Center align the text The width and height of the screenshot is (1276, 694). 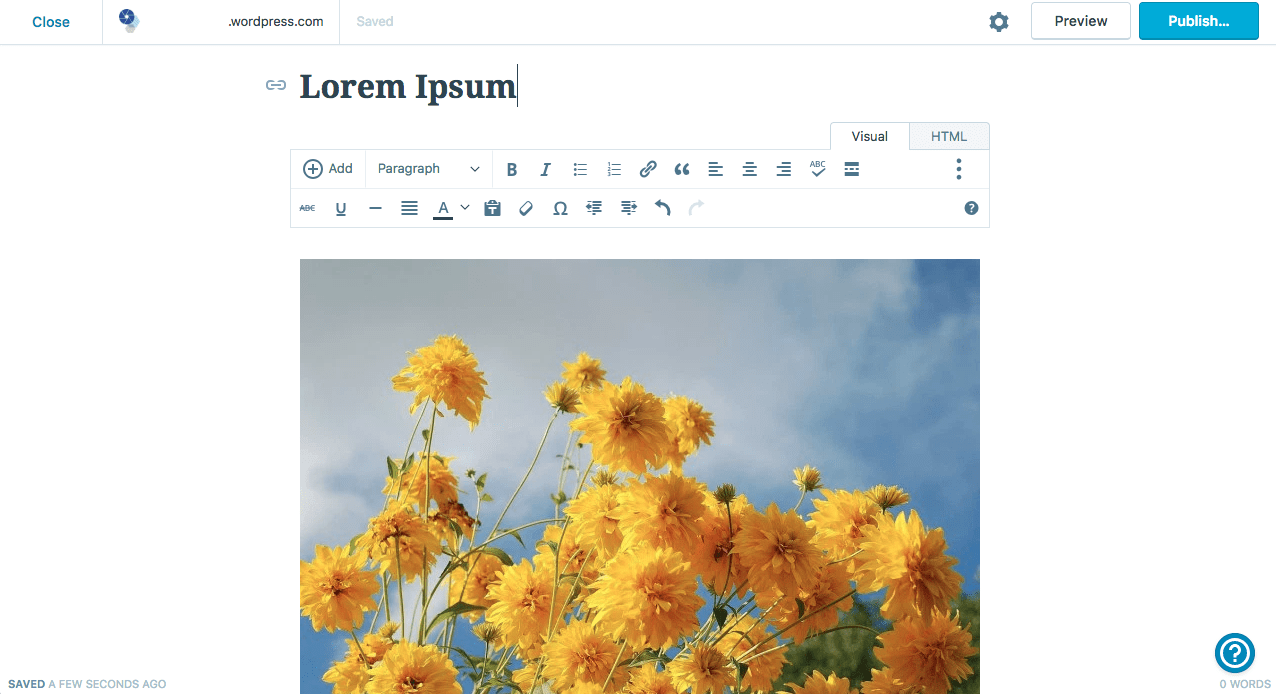pos(750,169)
